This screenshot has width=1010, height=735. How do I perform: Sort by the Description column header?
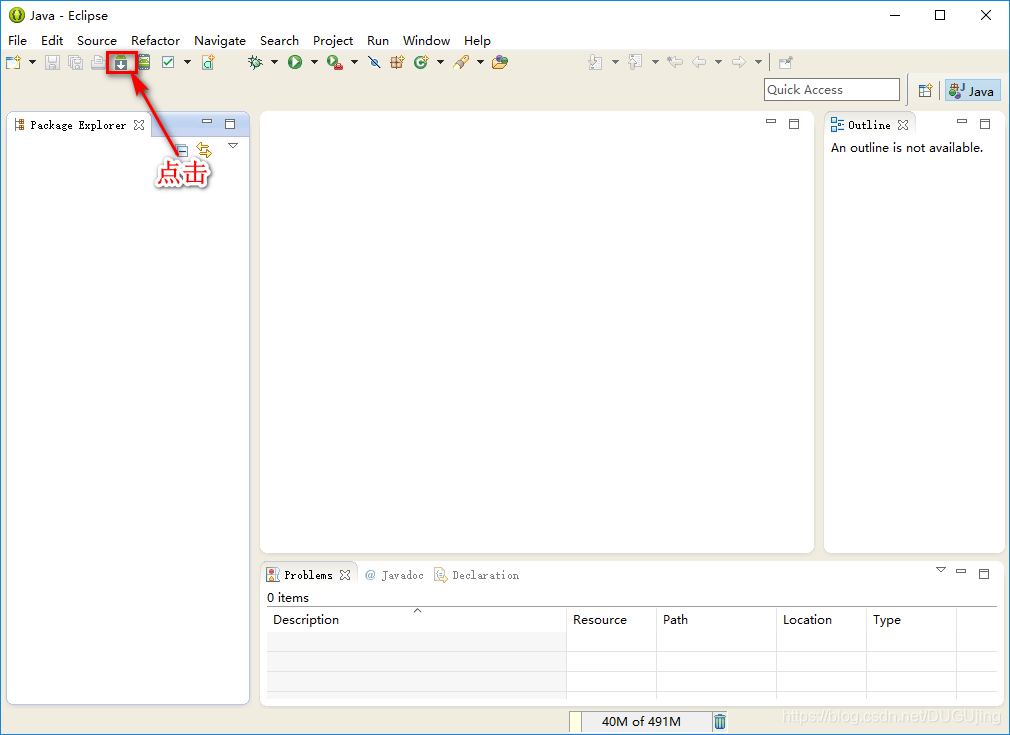coord(417,620)
